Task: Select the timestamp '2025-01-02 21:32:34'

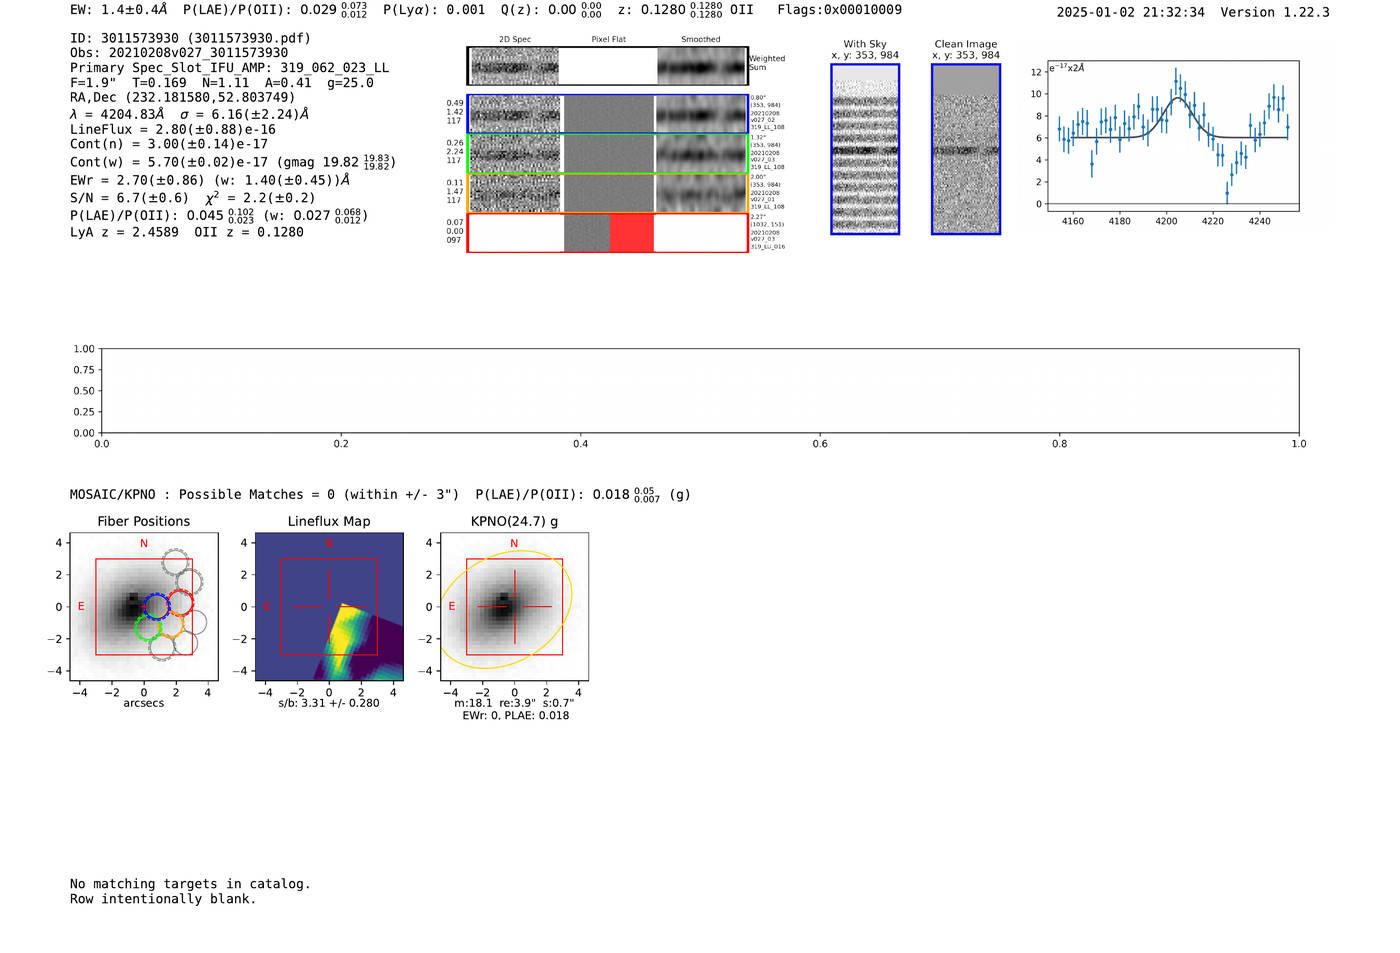Action: click(x=1130, y=12)
